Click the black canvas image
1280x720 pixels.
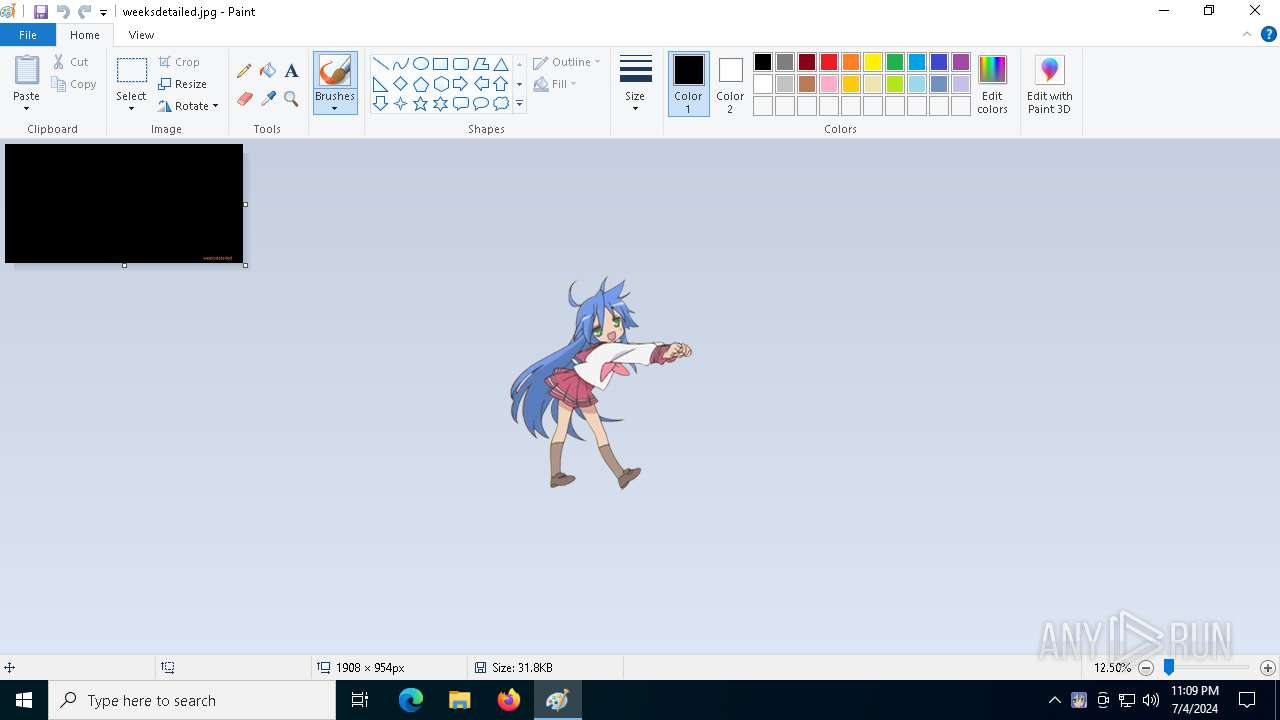124,204
